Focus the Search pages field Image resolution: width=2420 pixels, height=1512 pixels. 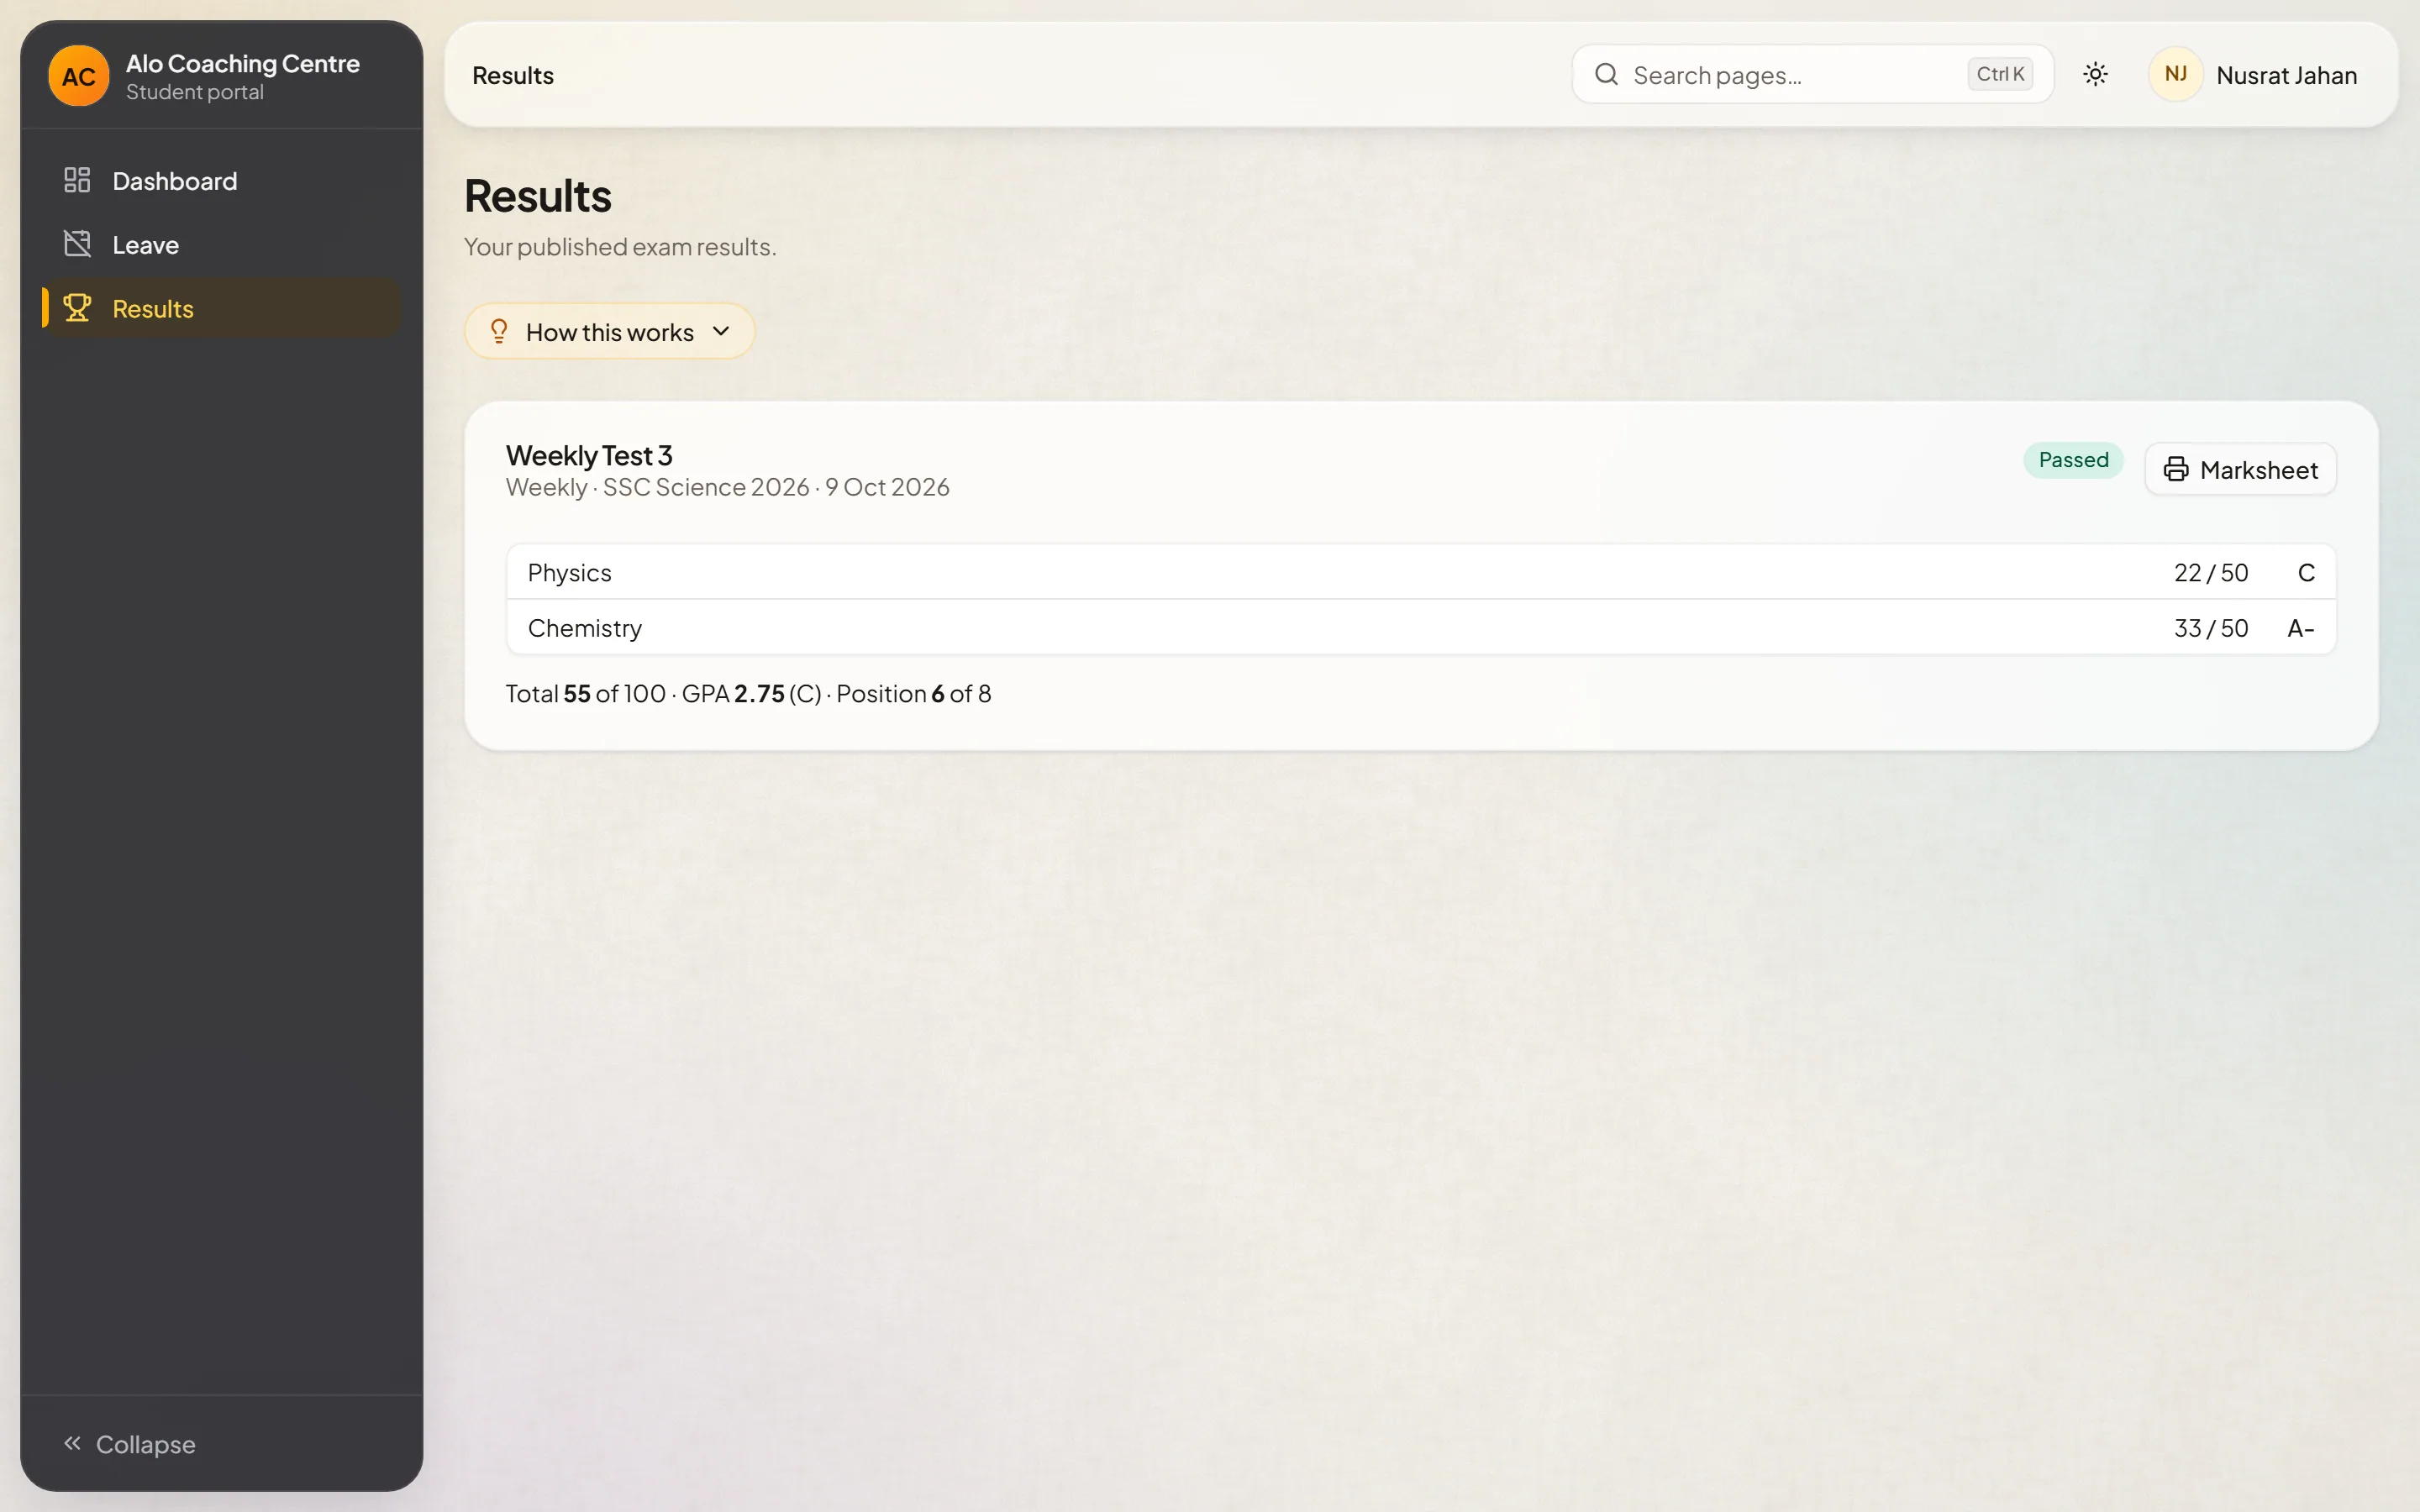[1812, 75]
